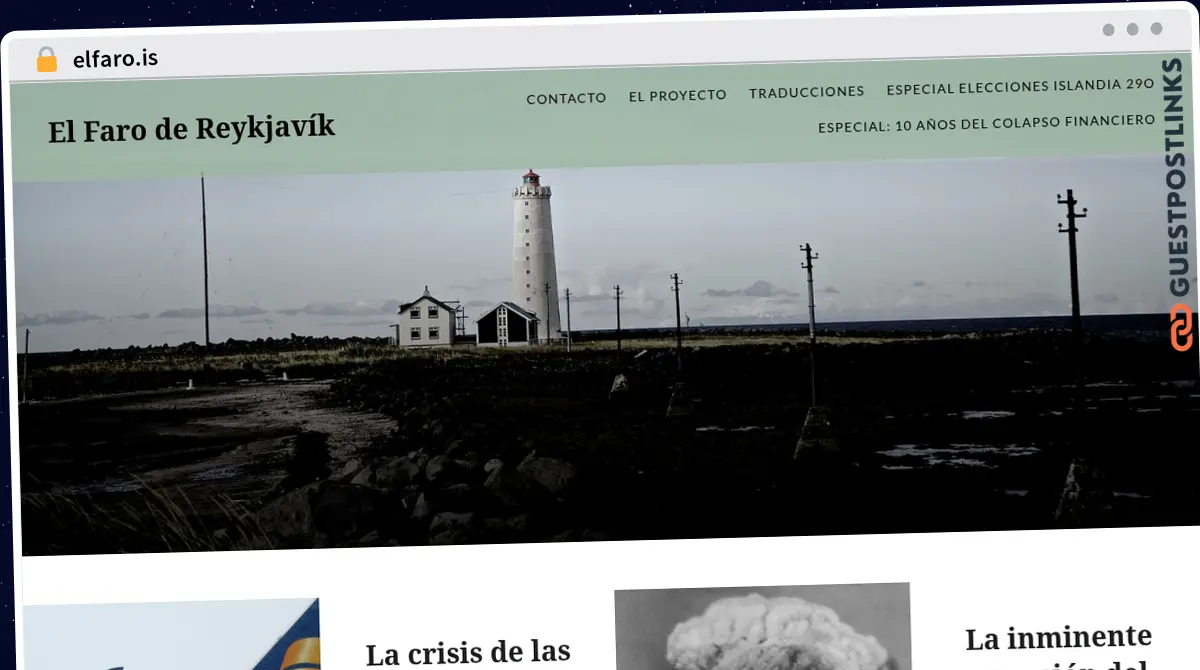Image resolution: width=1200 pixels, height=670 pixels.
Task: Open the article 'La crisis de las'
Action: coord(466,651)
